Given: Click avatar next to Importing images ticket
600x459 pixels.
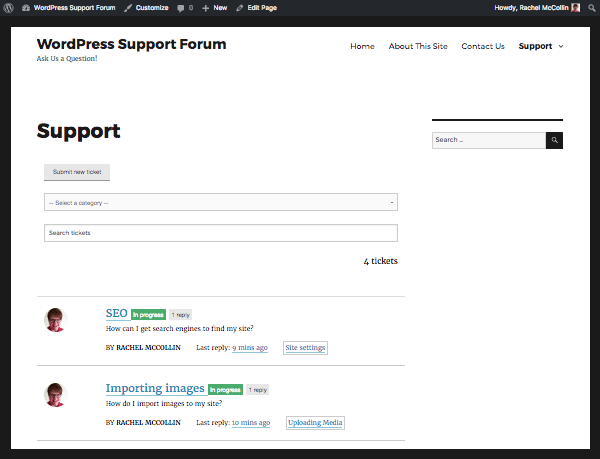Looking at the screenshot, I should (x=55, y=395).
